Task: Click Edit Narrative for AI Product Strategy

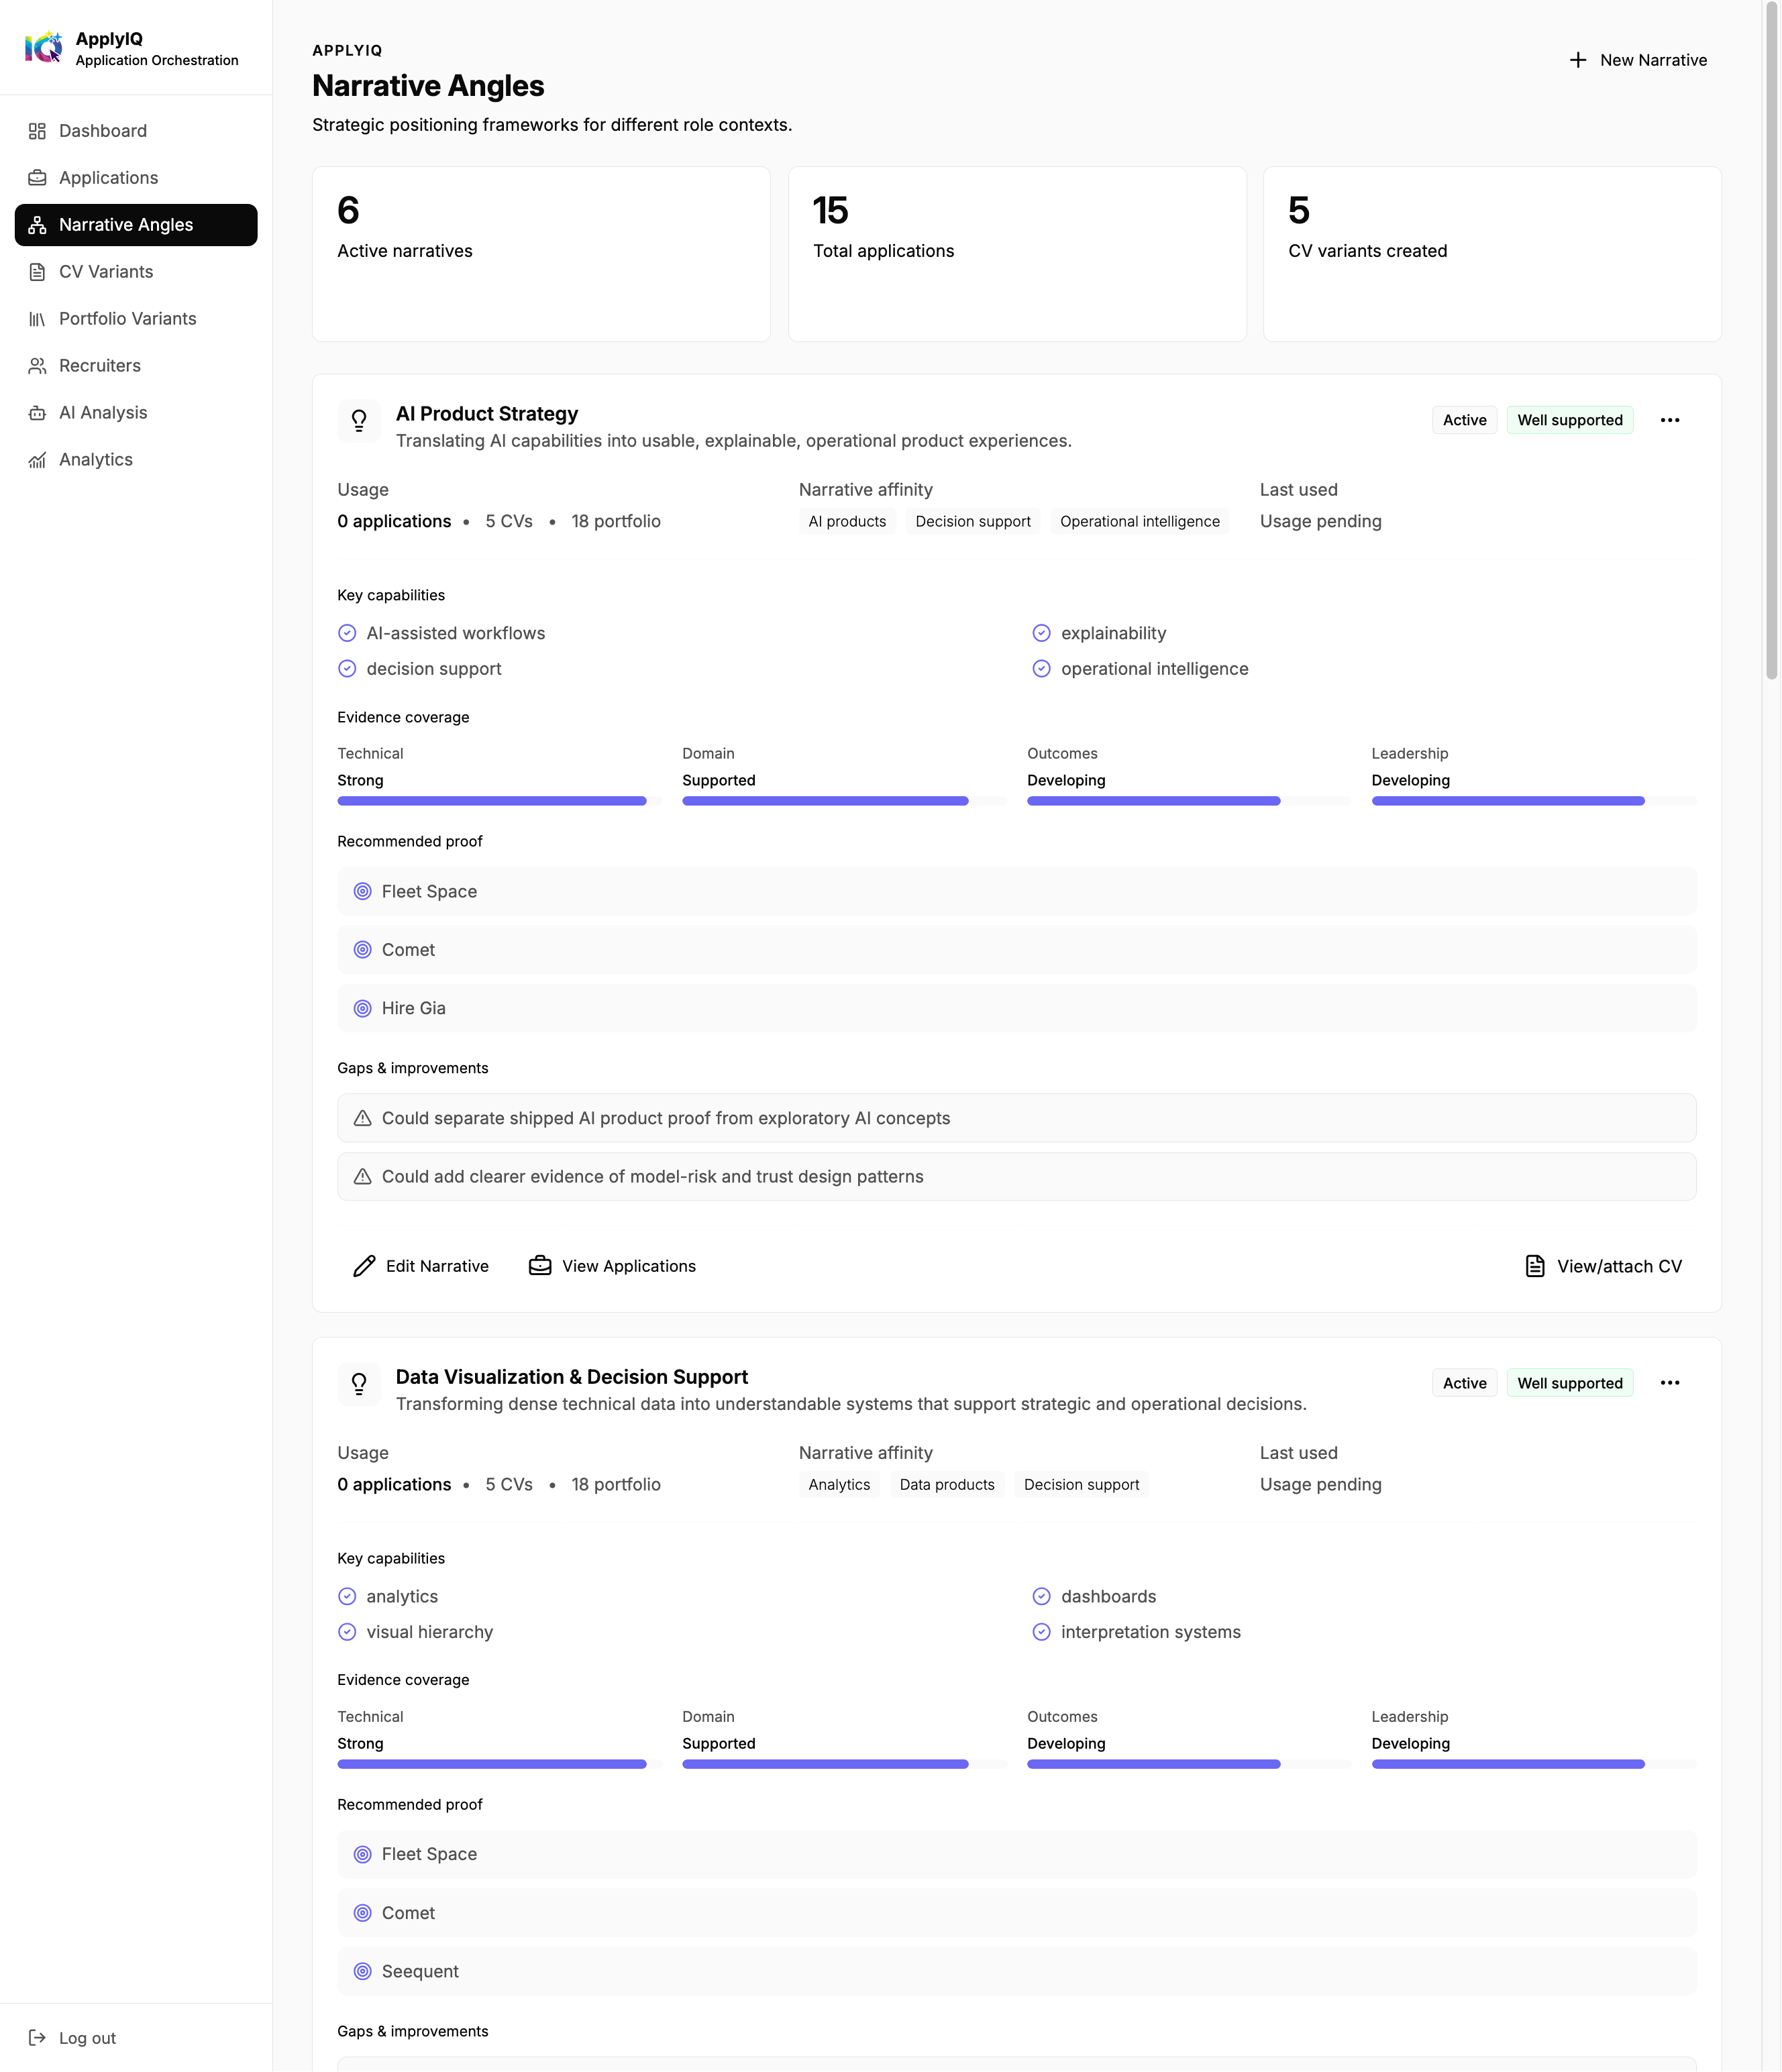Action: [x=421, y=1266]
